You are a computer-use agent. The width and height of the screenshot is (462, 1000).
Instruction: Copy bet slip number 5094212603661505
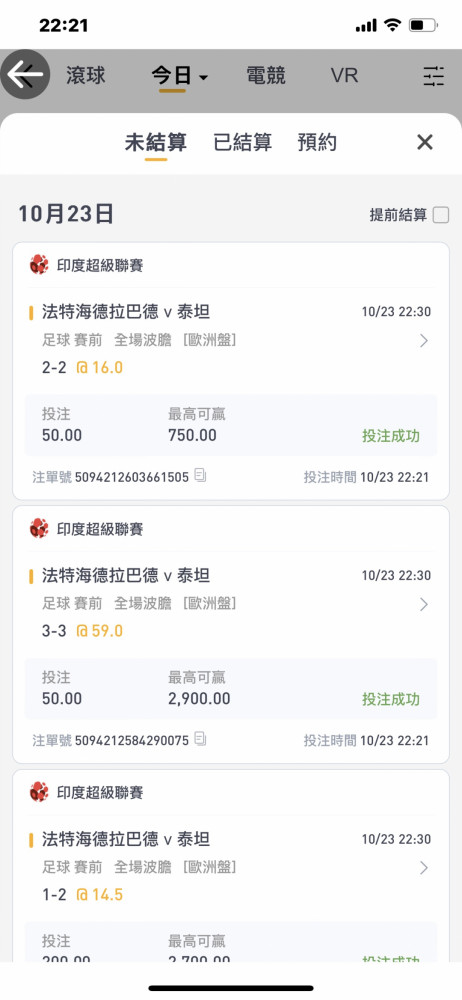(x=200, y=476)
